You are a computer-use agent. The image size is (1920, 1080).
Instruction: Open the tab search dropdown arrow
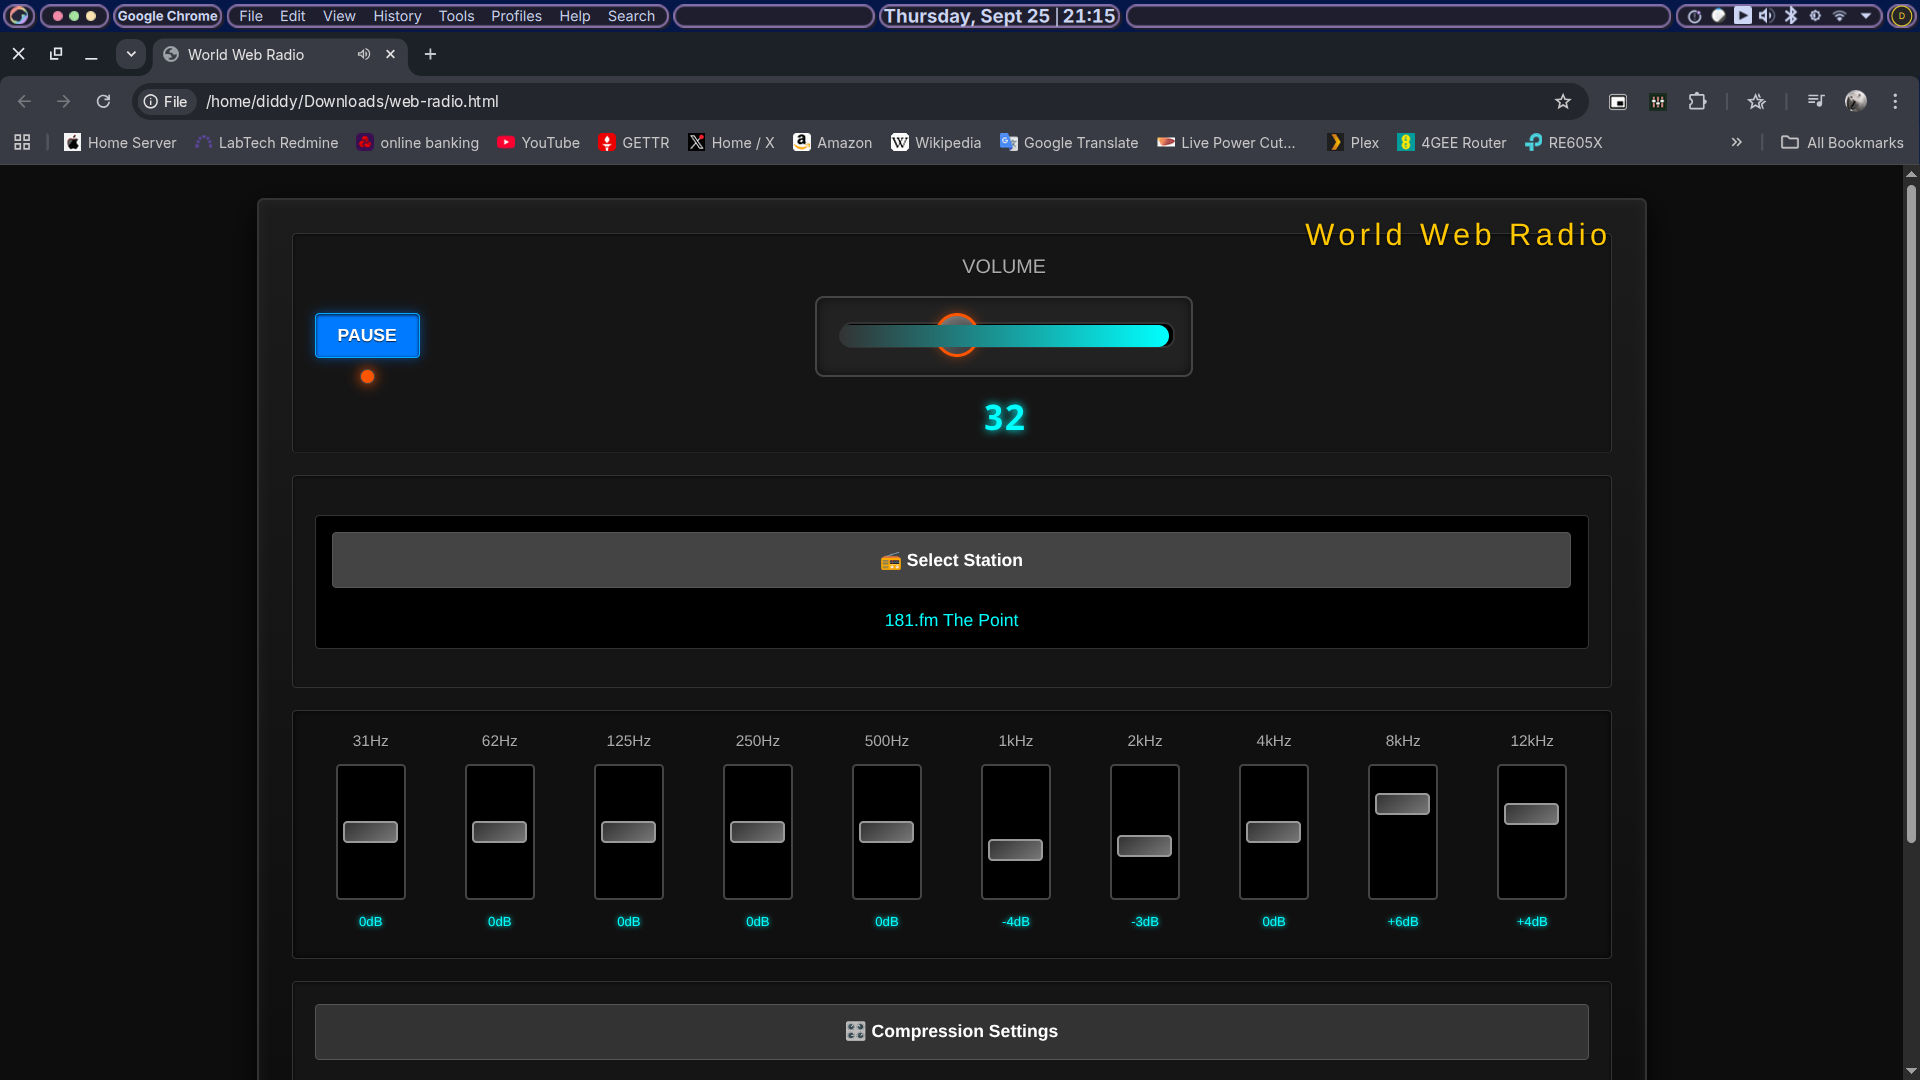point(131,54)
